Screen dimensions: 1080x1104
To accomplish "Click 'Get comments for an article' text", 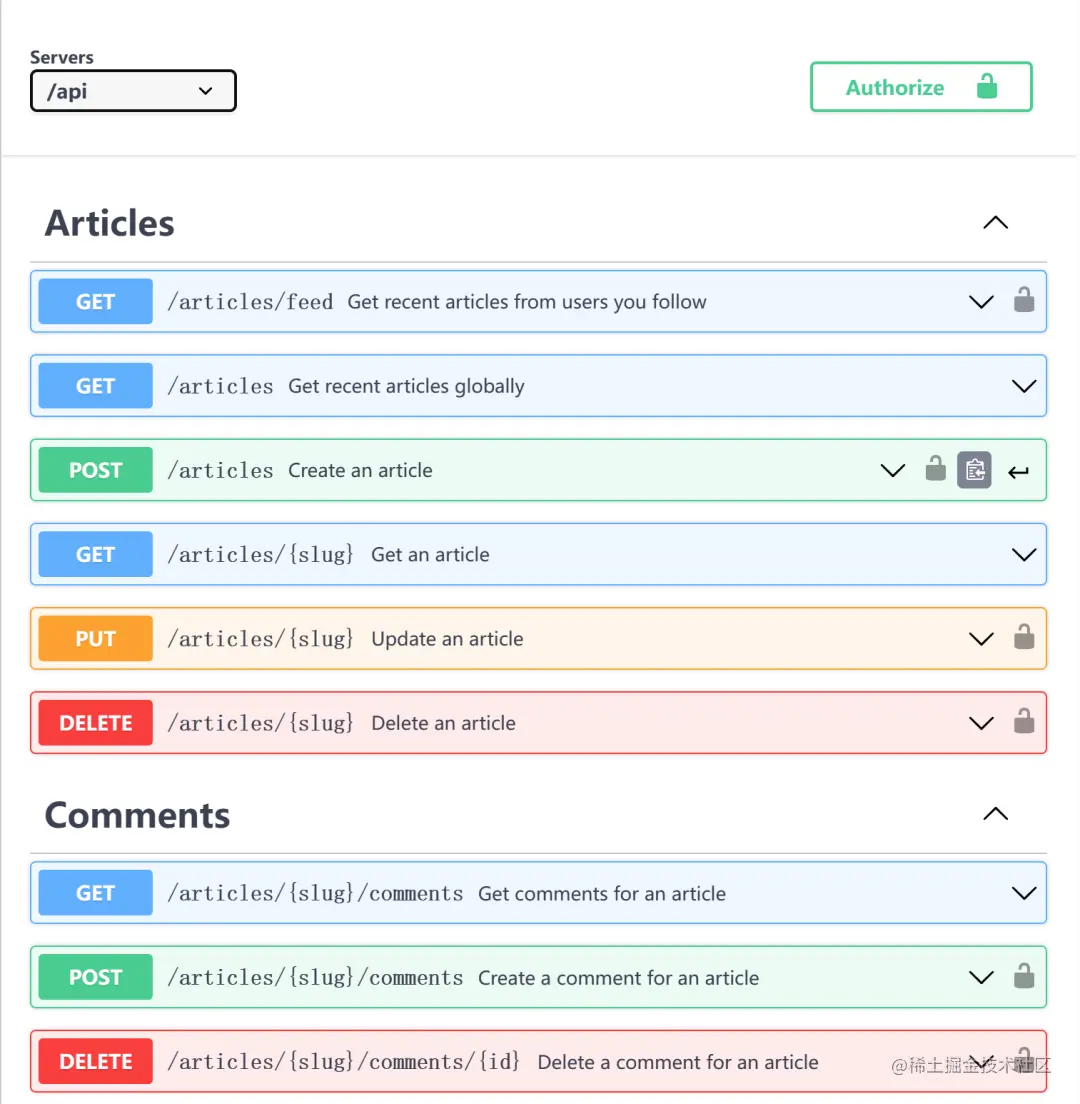I will pyautogui.click(x=601, y=893).
